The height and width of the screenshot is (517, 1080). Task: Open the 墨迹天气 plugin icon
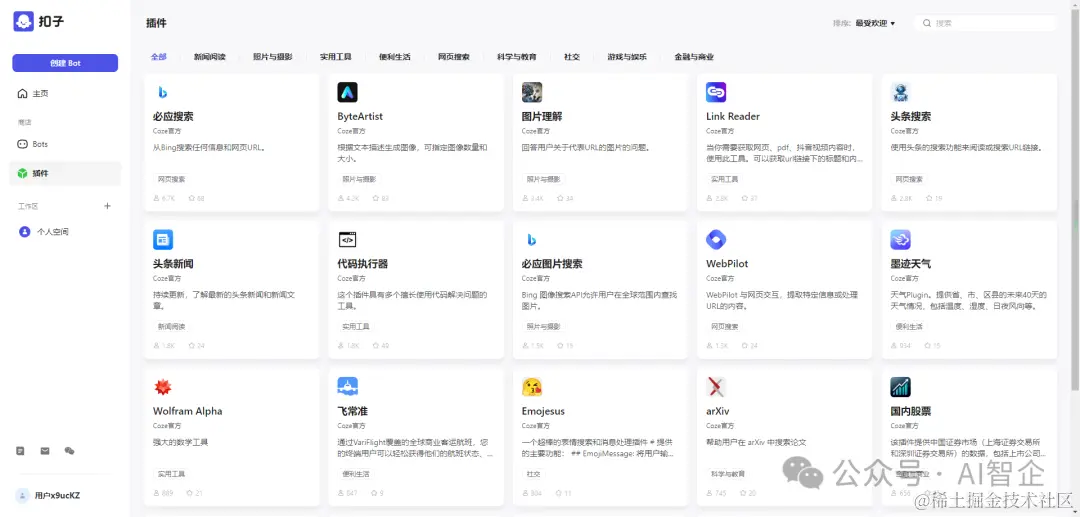(x=900, y=240)
